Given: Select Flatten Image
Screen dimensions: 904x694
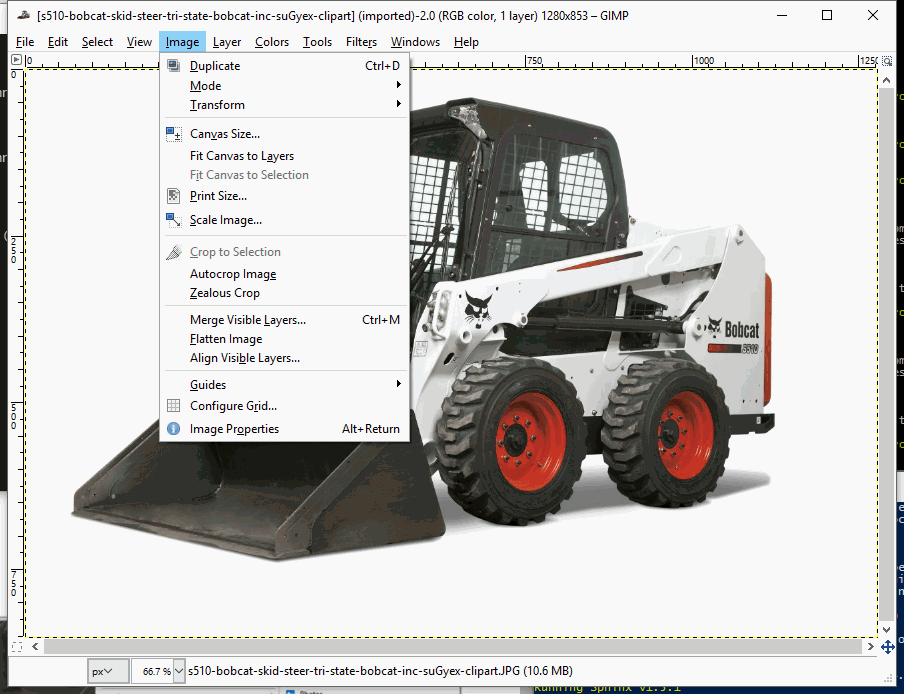Looking at the screenshot, I should pos(285,339).
